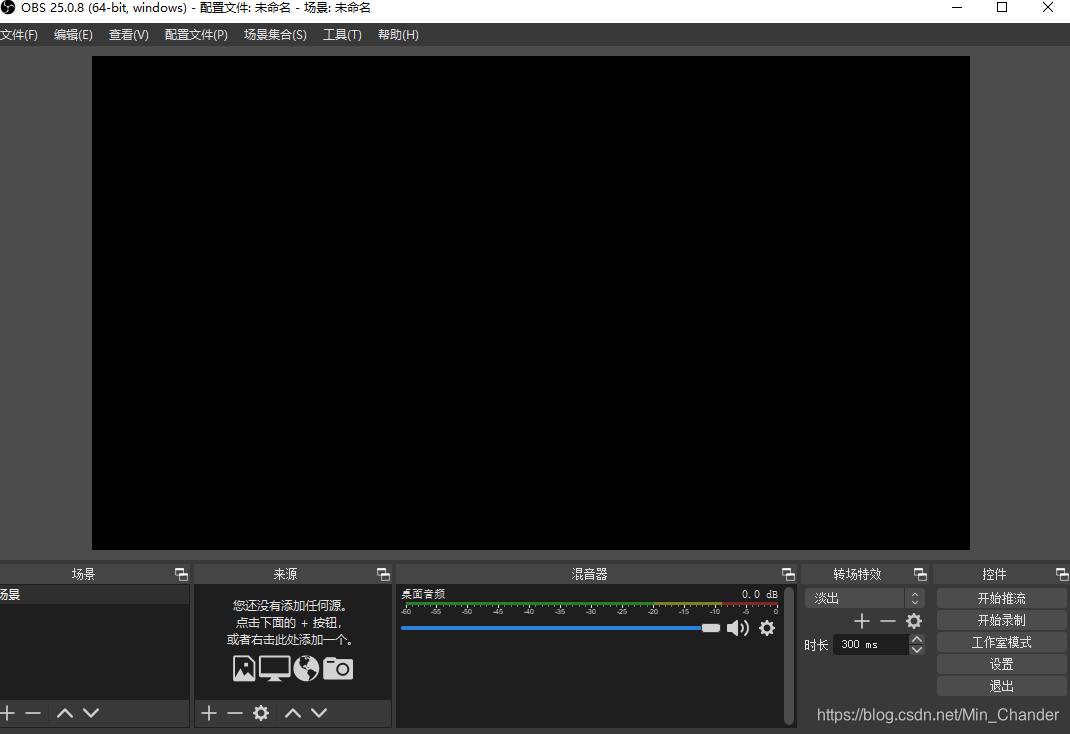
Task: Move source up in the list
Action: (293, 714)
